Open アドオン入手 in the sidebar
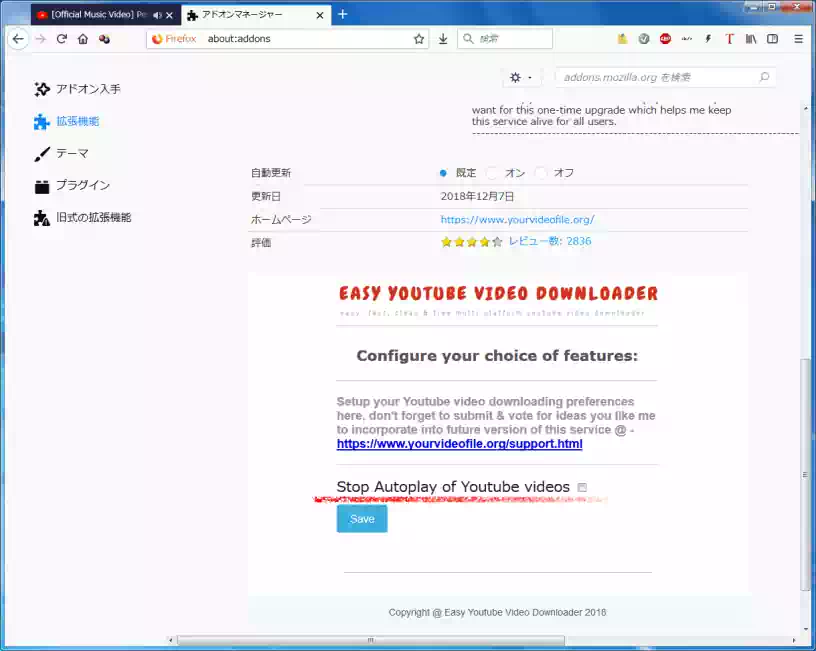Viewport: 816px width, 651px height. click(x=77, y=89)
